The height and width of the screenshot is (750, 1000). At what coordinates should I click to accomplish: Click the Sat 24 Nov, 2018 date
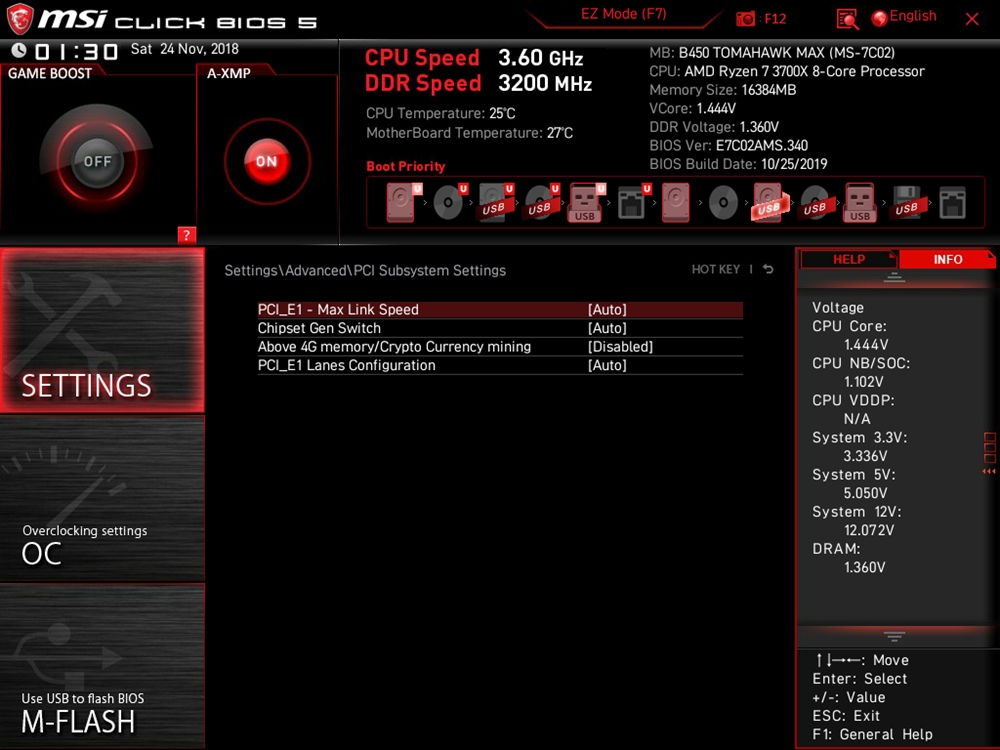pos(184,49)
